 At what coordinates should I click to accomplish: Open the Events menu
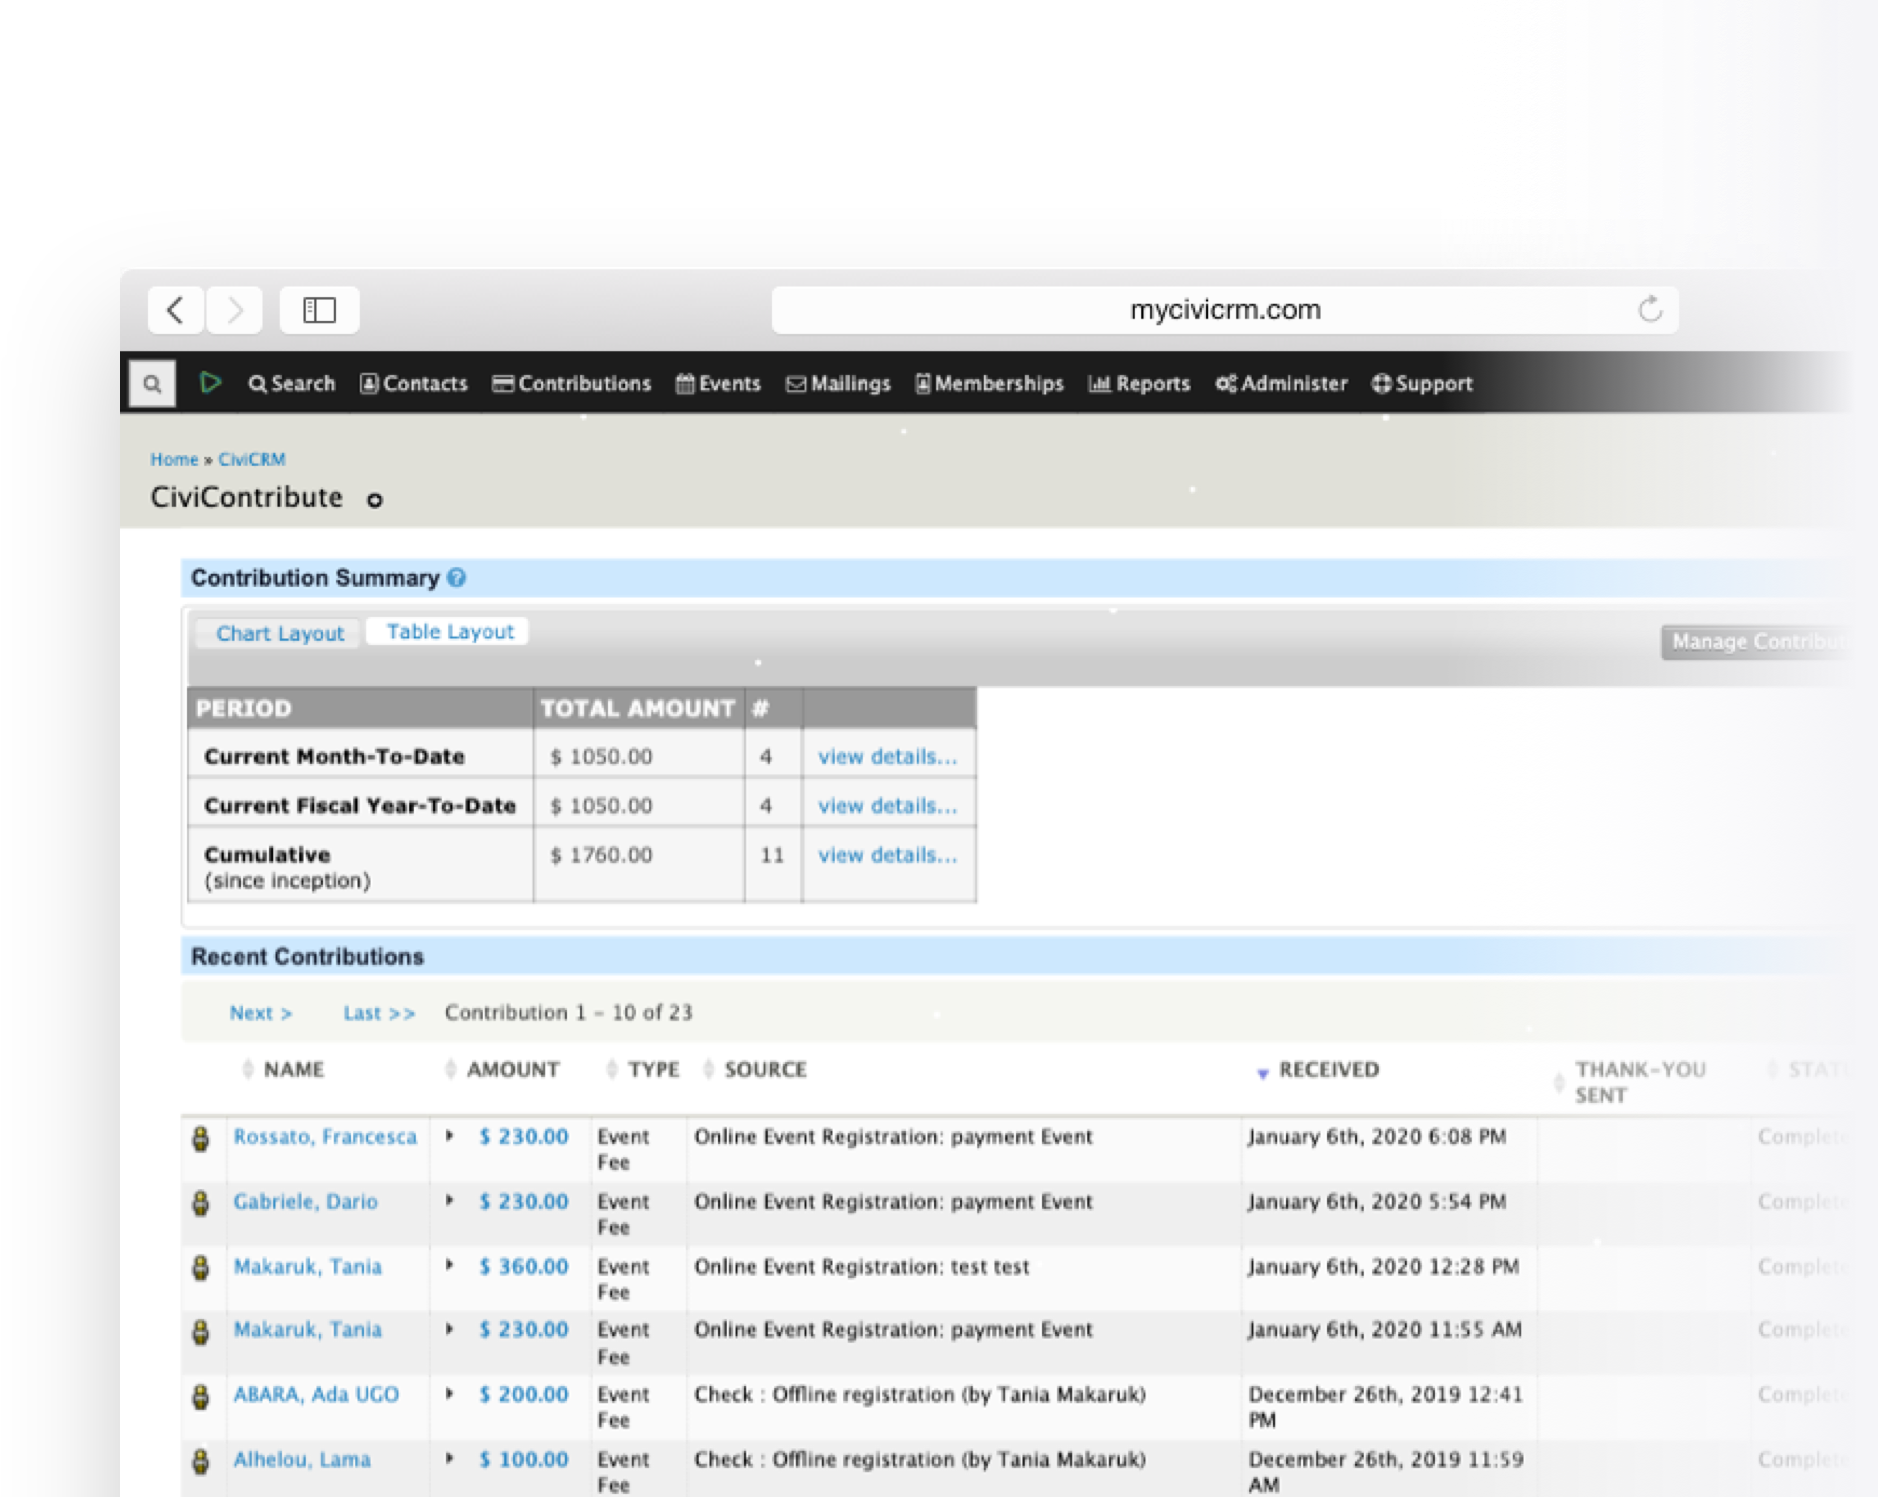click(x=718, y=384)
